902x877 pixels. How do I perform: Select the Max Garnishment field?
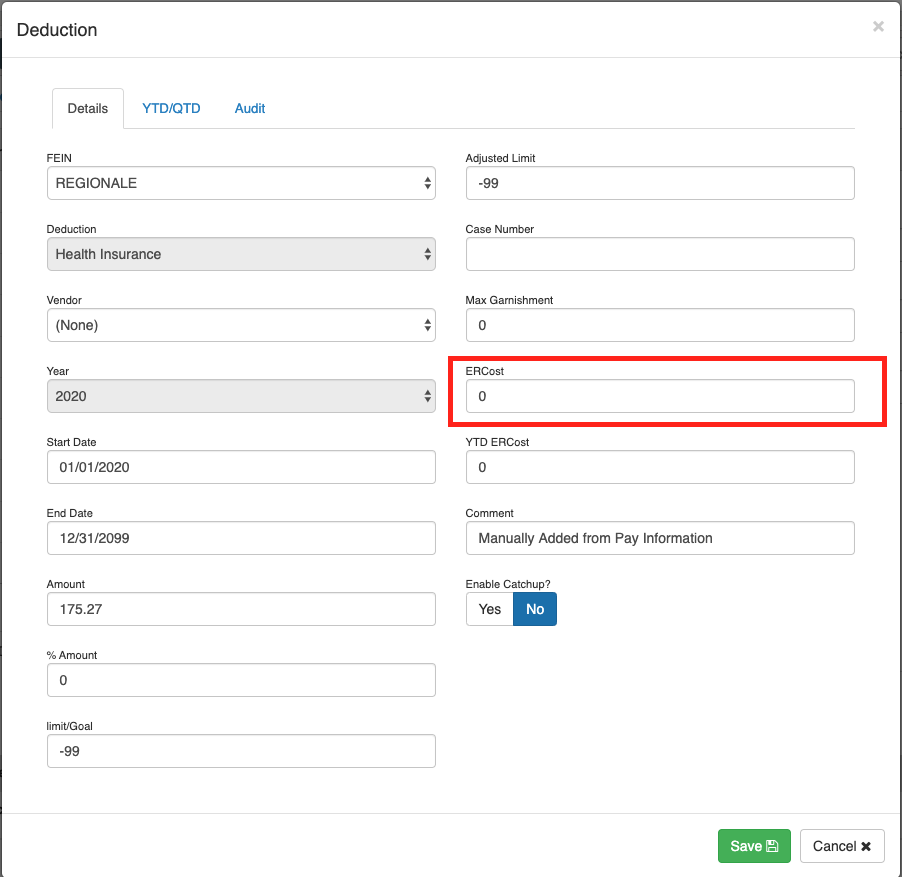(x=660, y=325)
